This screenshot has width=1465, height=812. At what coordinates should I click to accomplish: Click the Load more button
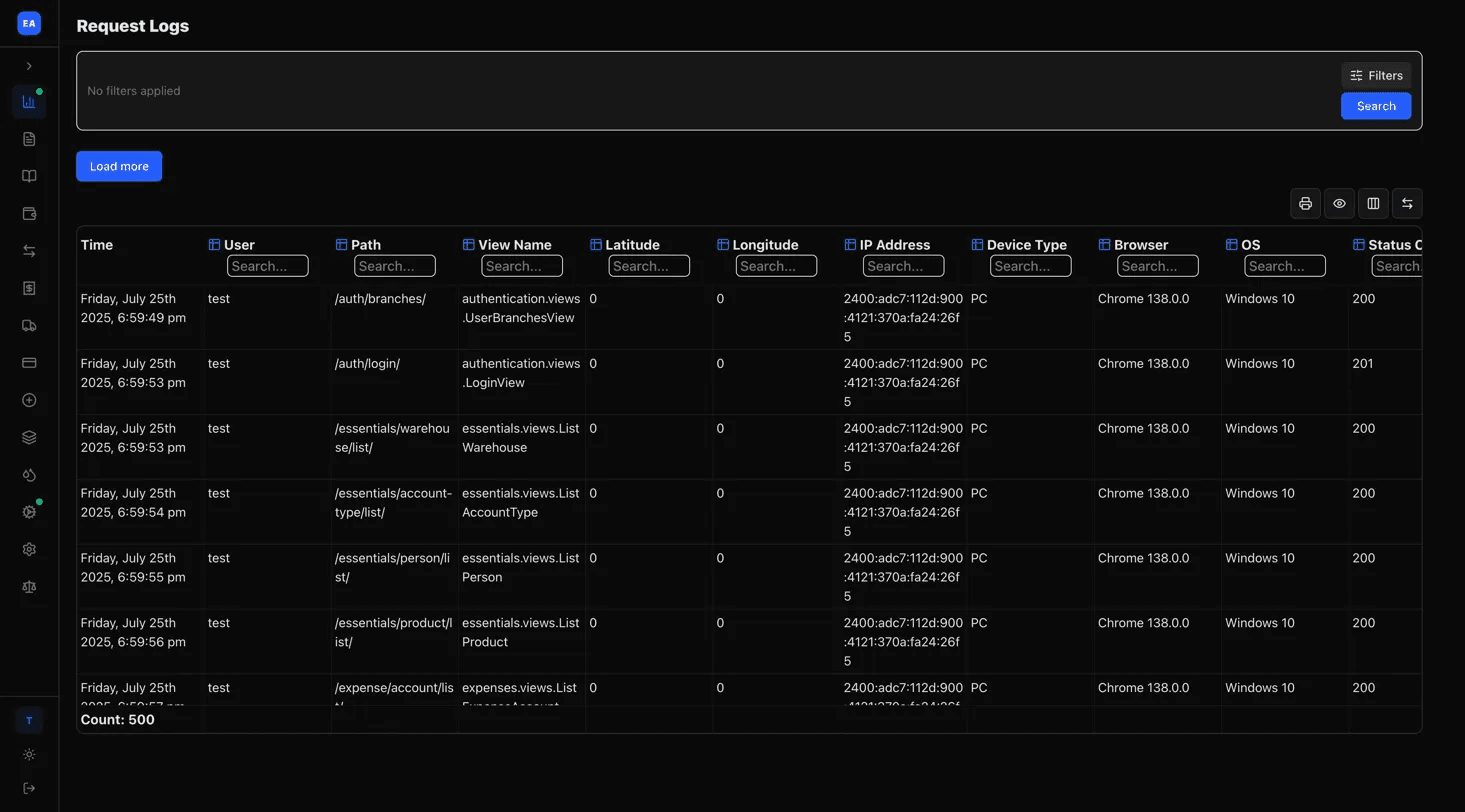119,166
